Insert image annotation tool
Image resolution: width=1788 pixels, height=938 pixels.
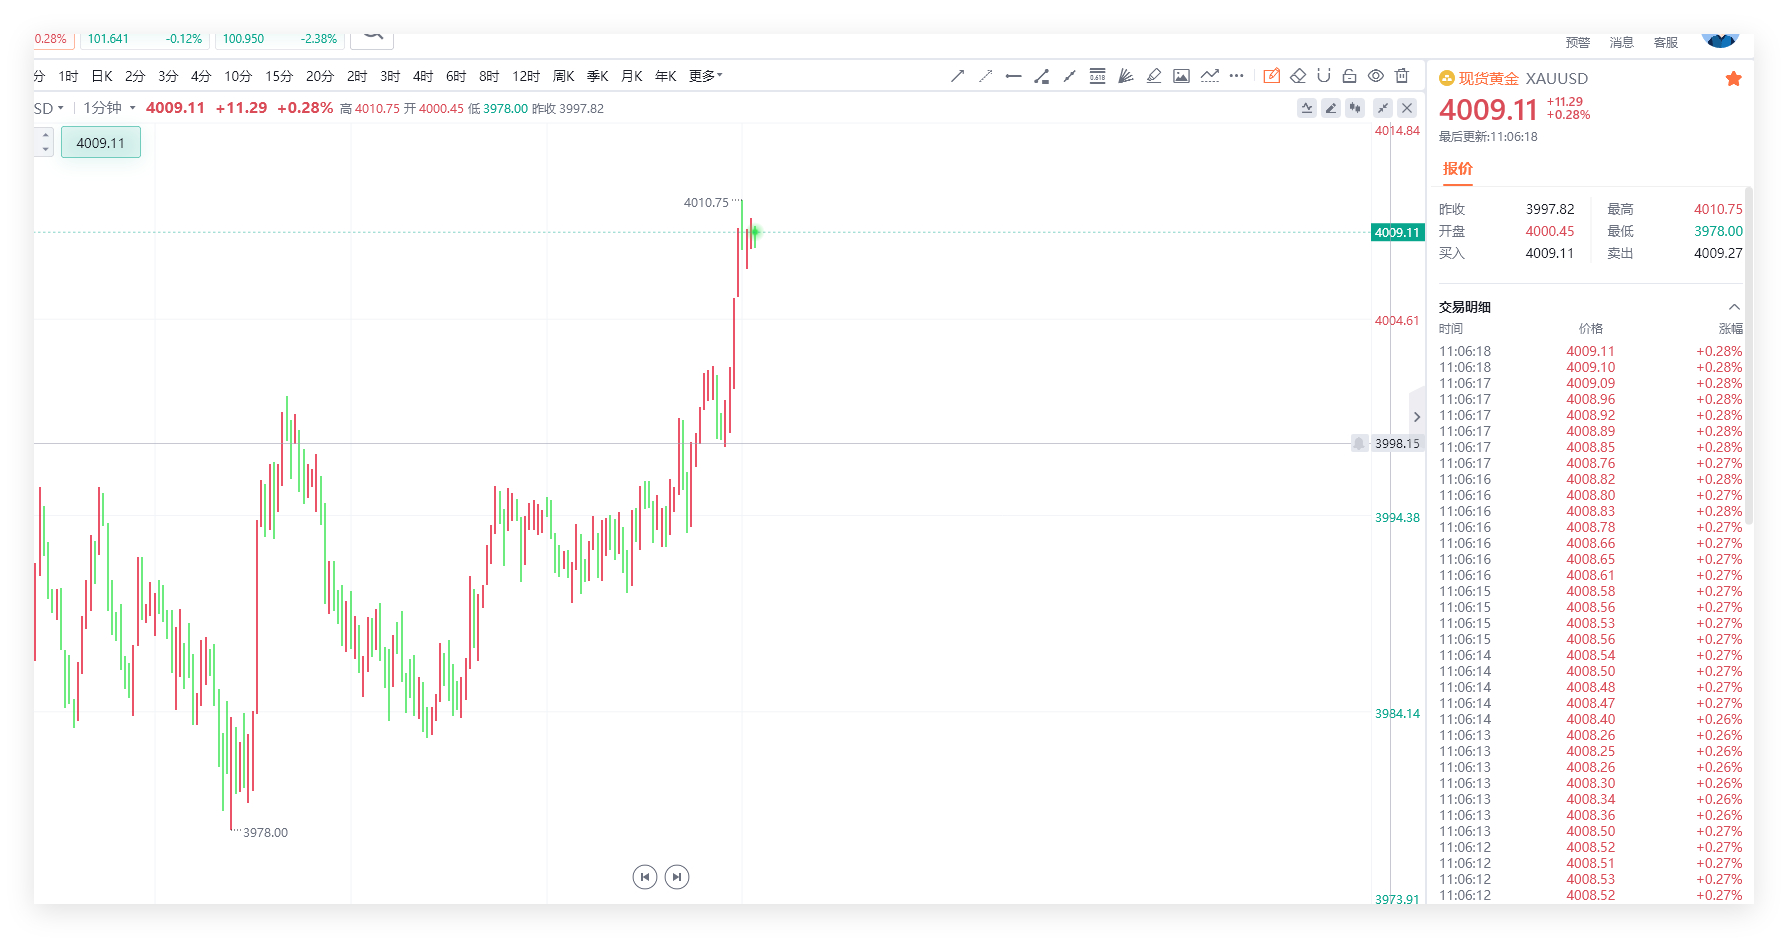click(x=1181, y=76)
